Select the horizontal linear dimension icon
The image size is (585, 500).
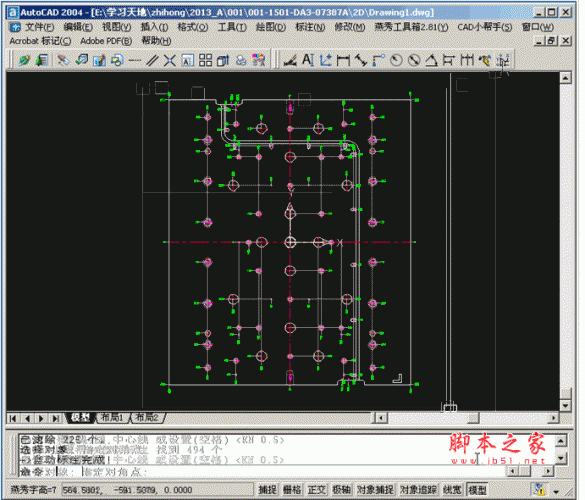coord(343,60)
